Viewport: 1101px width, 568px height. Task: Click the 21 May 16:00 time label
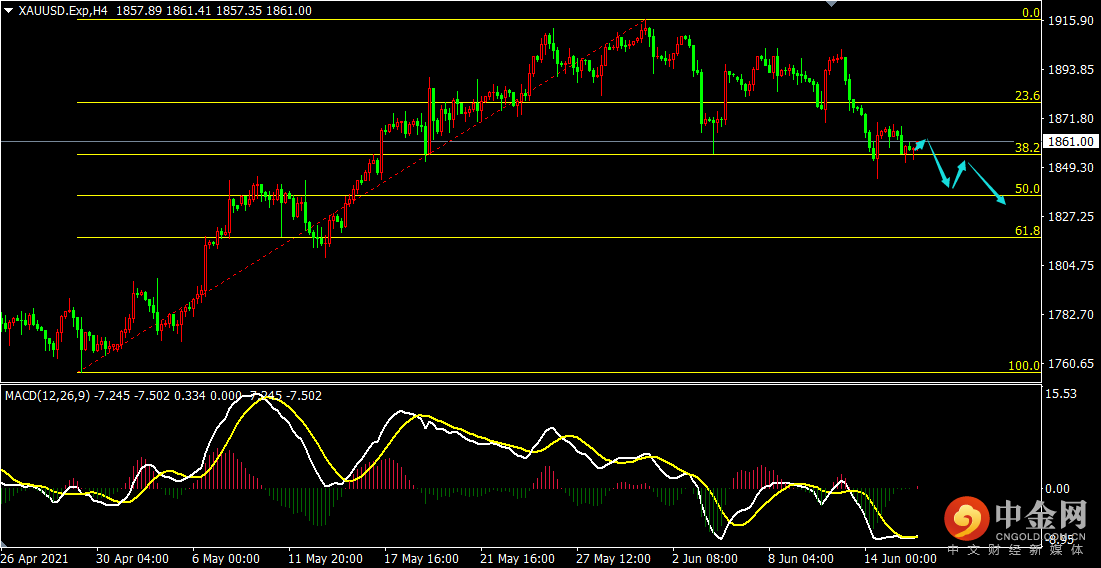click(516, 559)
